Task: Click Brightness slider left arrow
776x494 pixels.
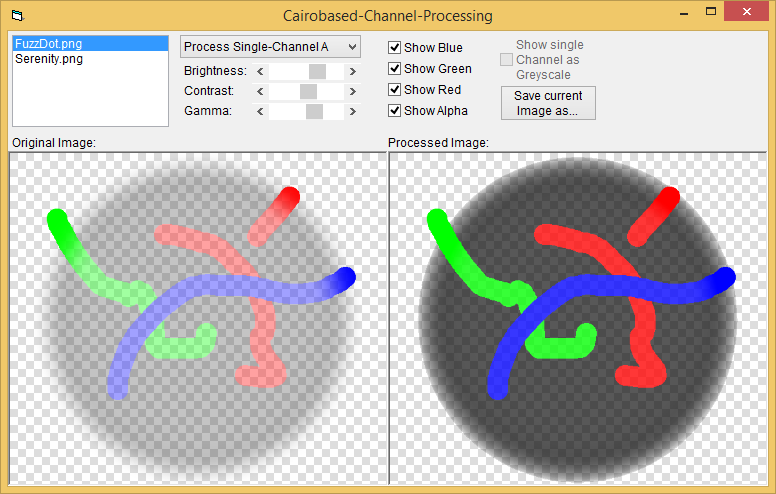Action: (x=260, y=71)
